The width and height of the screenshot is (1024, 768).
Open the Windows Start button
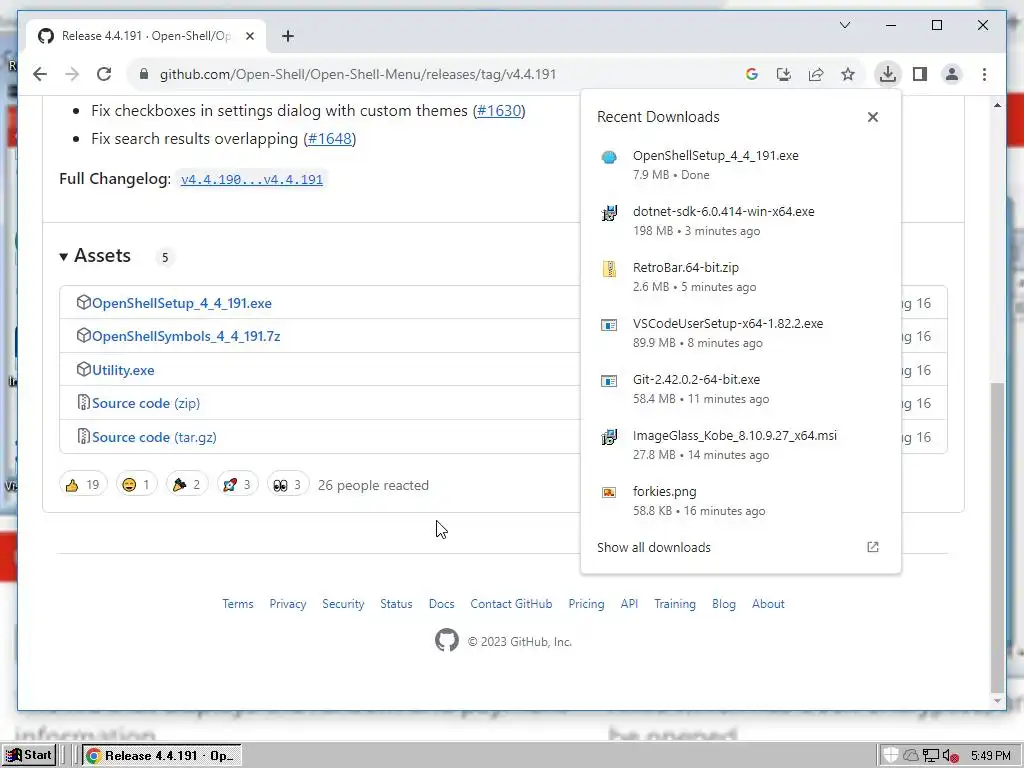29,756
